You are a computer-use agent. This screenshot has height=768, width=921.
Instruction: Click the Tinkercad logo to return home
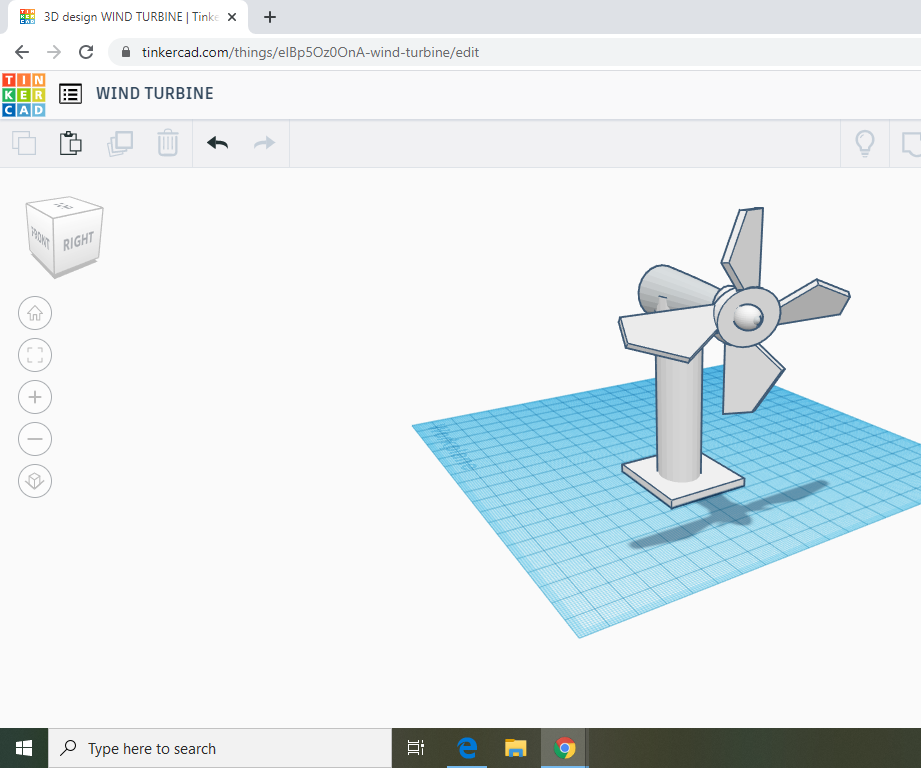pos(24,93)
